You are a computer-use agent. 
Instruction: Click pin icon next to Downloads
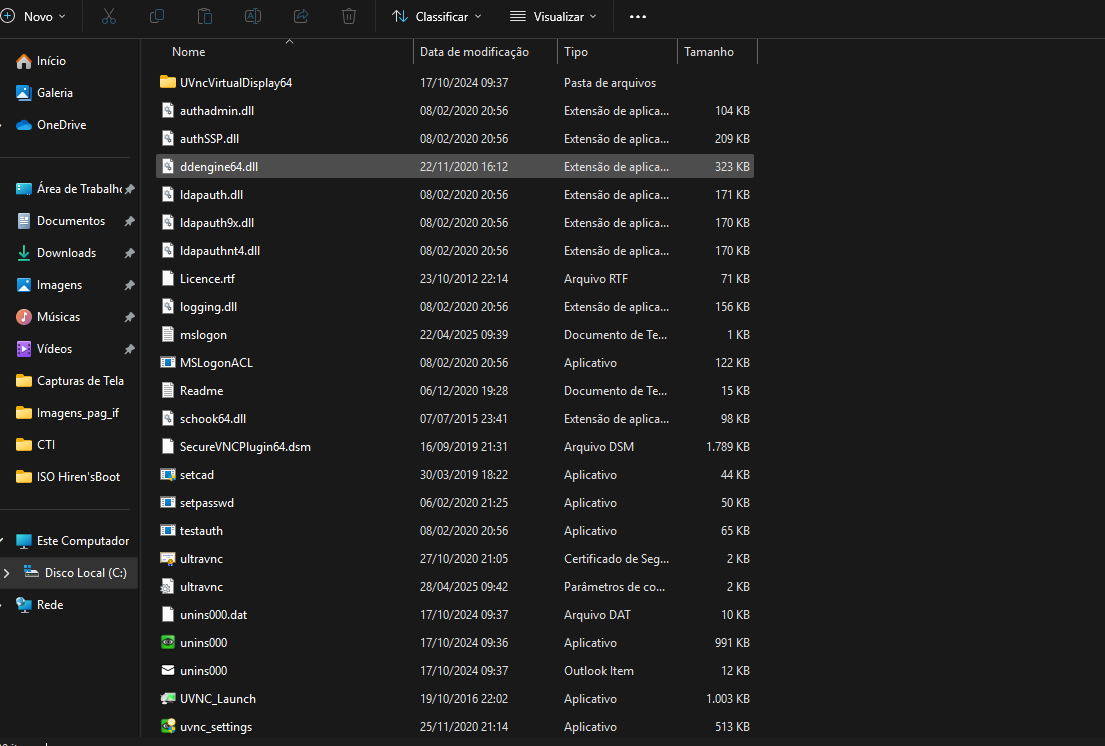(129, 253)
